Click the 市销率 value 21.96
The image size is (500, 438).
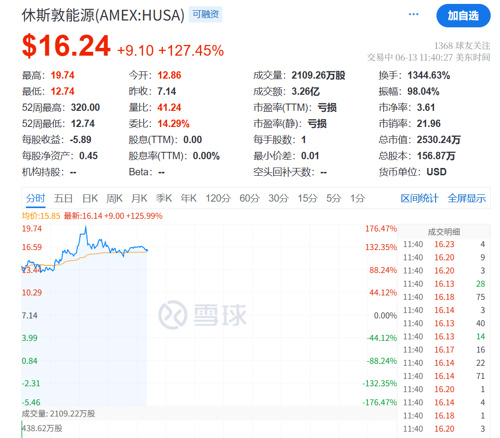[429, 124]
